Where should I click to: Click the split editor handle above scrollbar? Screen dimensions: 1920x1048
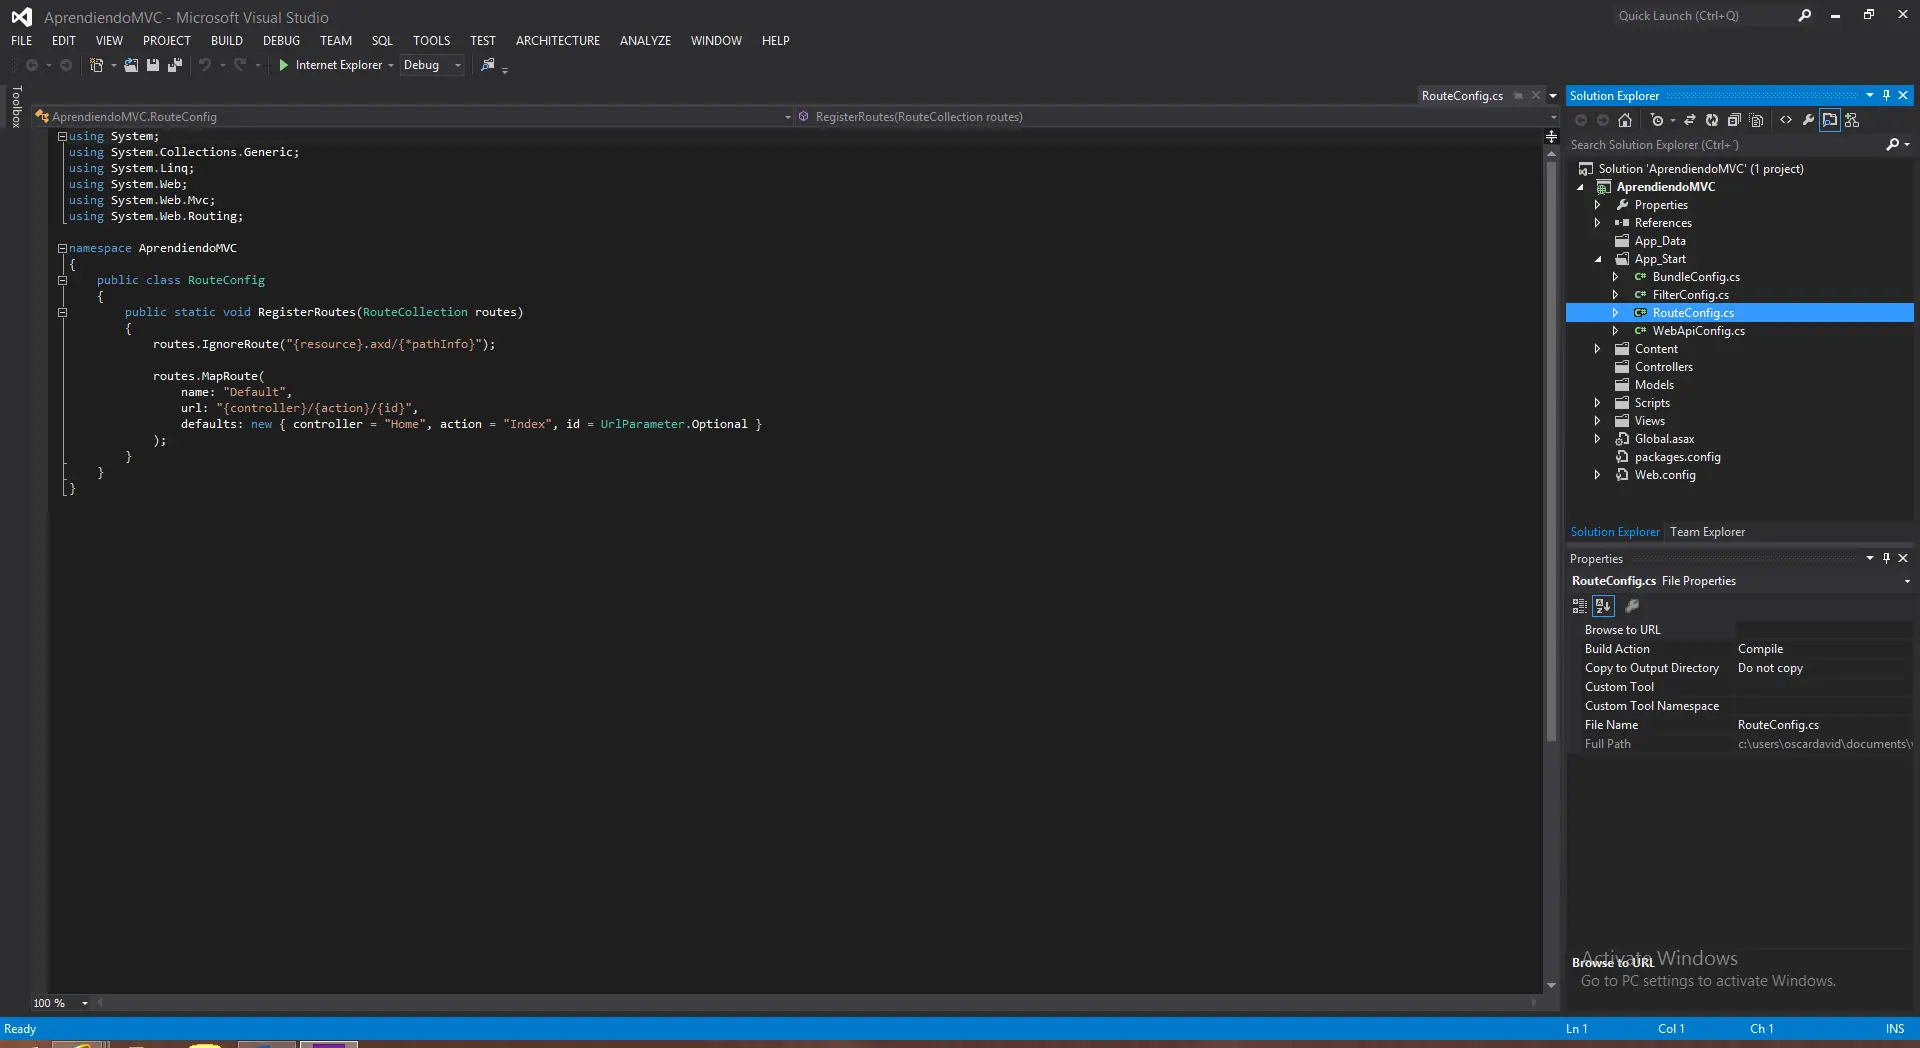pyautogui.click(x=1551, y=136)
